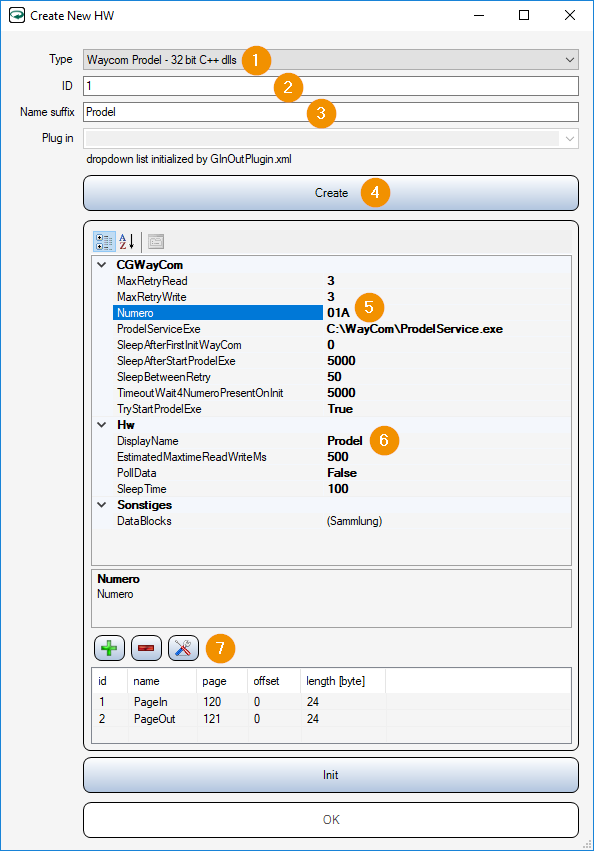Click the red minus remove datablock button
This screenshot has height=851, width=594.
(x=147, y=648)
